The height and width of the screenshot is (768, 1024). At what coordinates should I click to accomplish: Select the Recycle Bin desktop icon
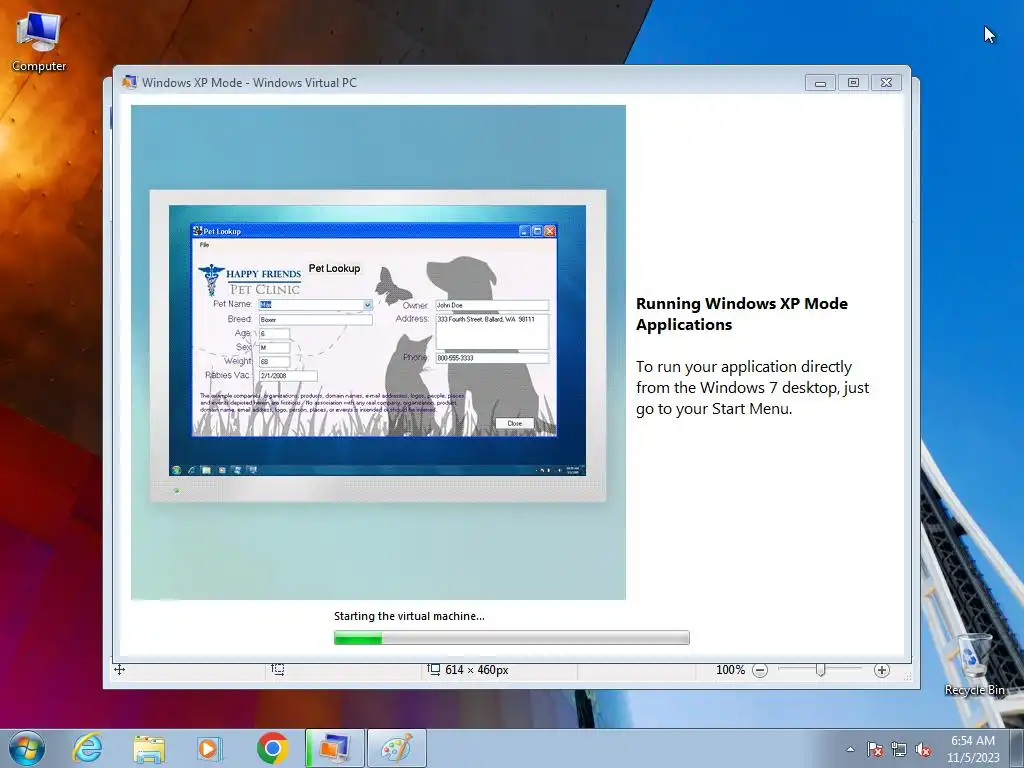(x=974, y=663)
